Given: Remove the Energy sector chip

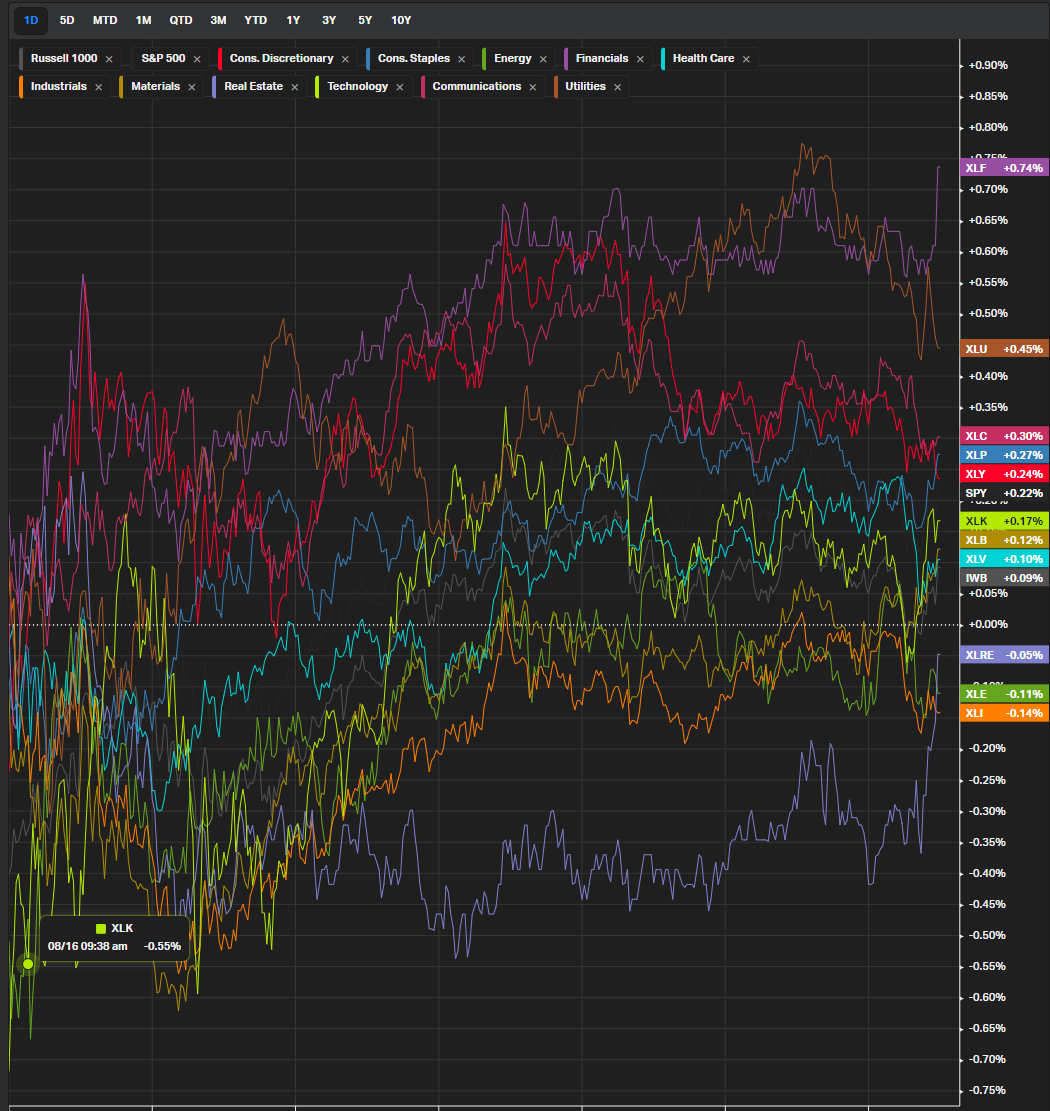Looking at the screenshot, I should coord(543,59).
